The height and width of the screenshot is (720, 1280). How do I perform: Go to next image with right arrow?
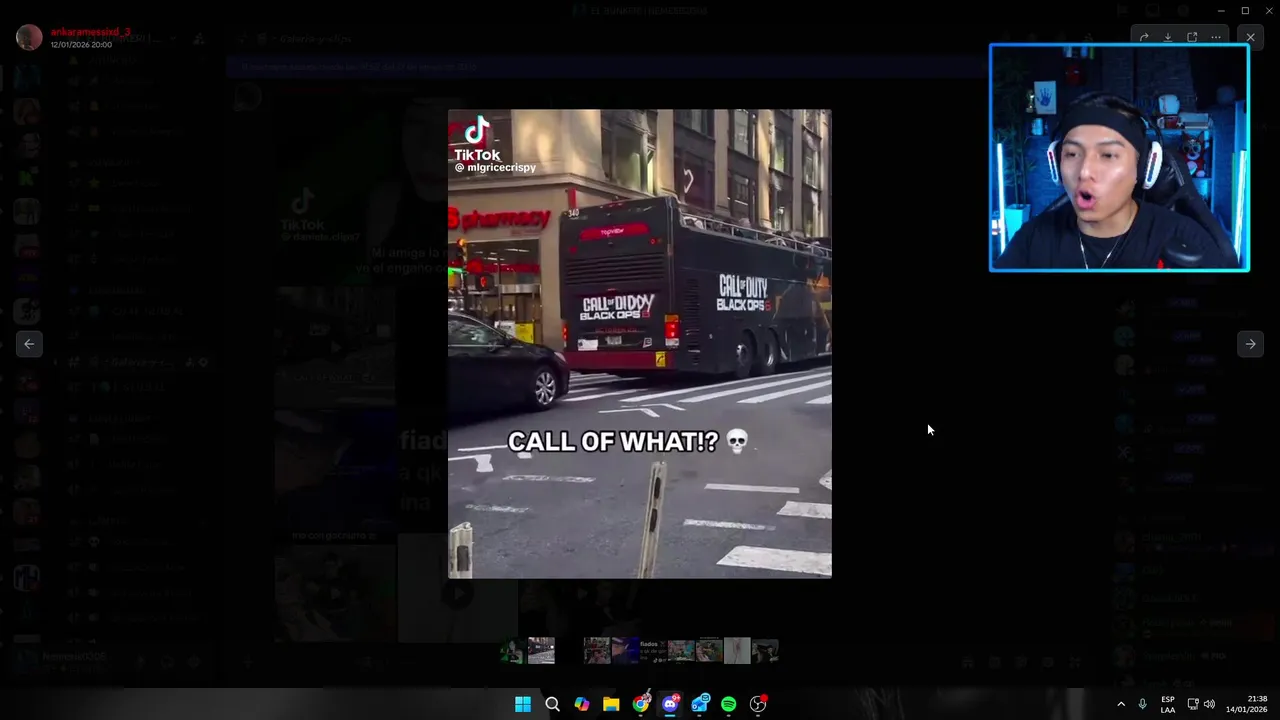[x=1250, y=344]
